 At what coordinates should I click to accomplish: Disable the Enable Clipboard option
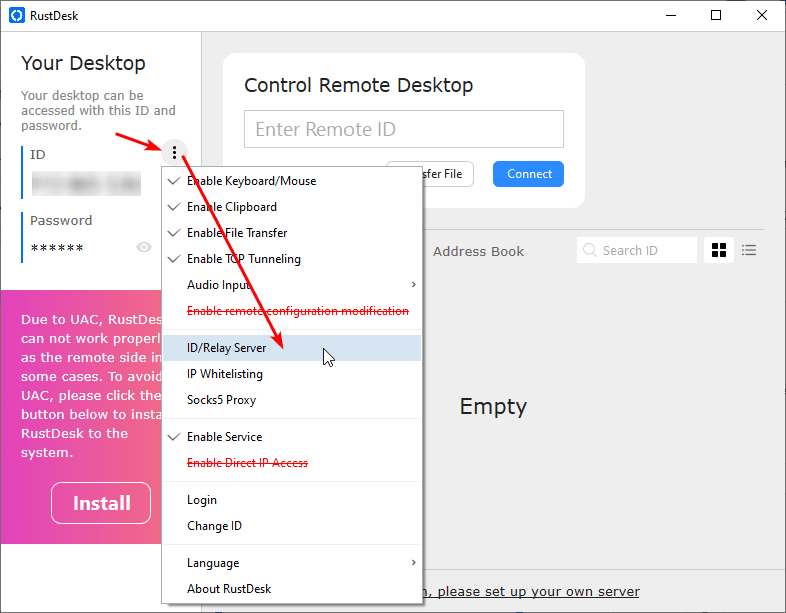(x=232, y=207)
